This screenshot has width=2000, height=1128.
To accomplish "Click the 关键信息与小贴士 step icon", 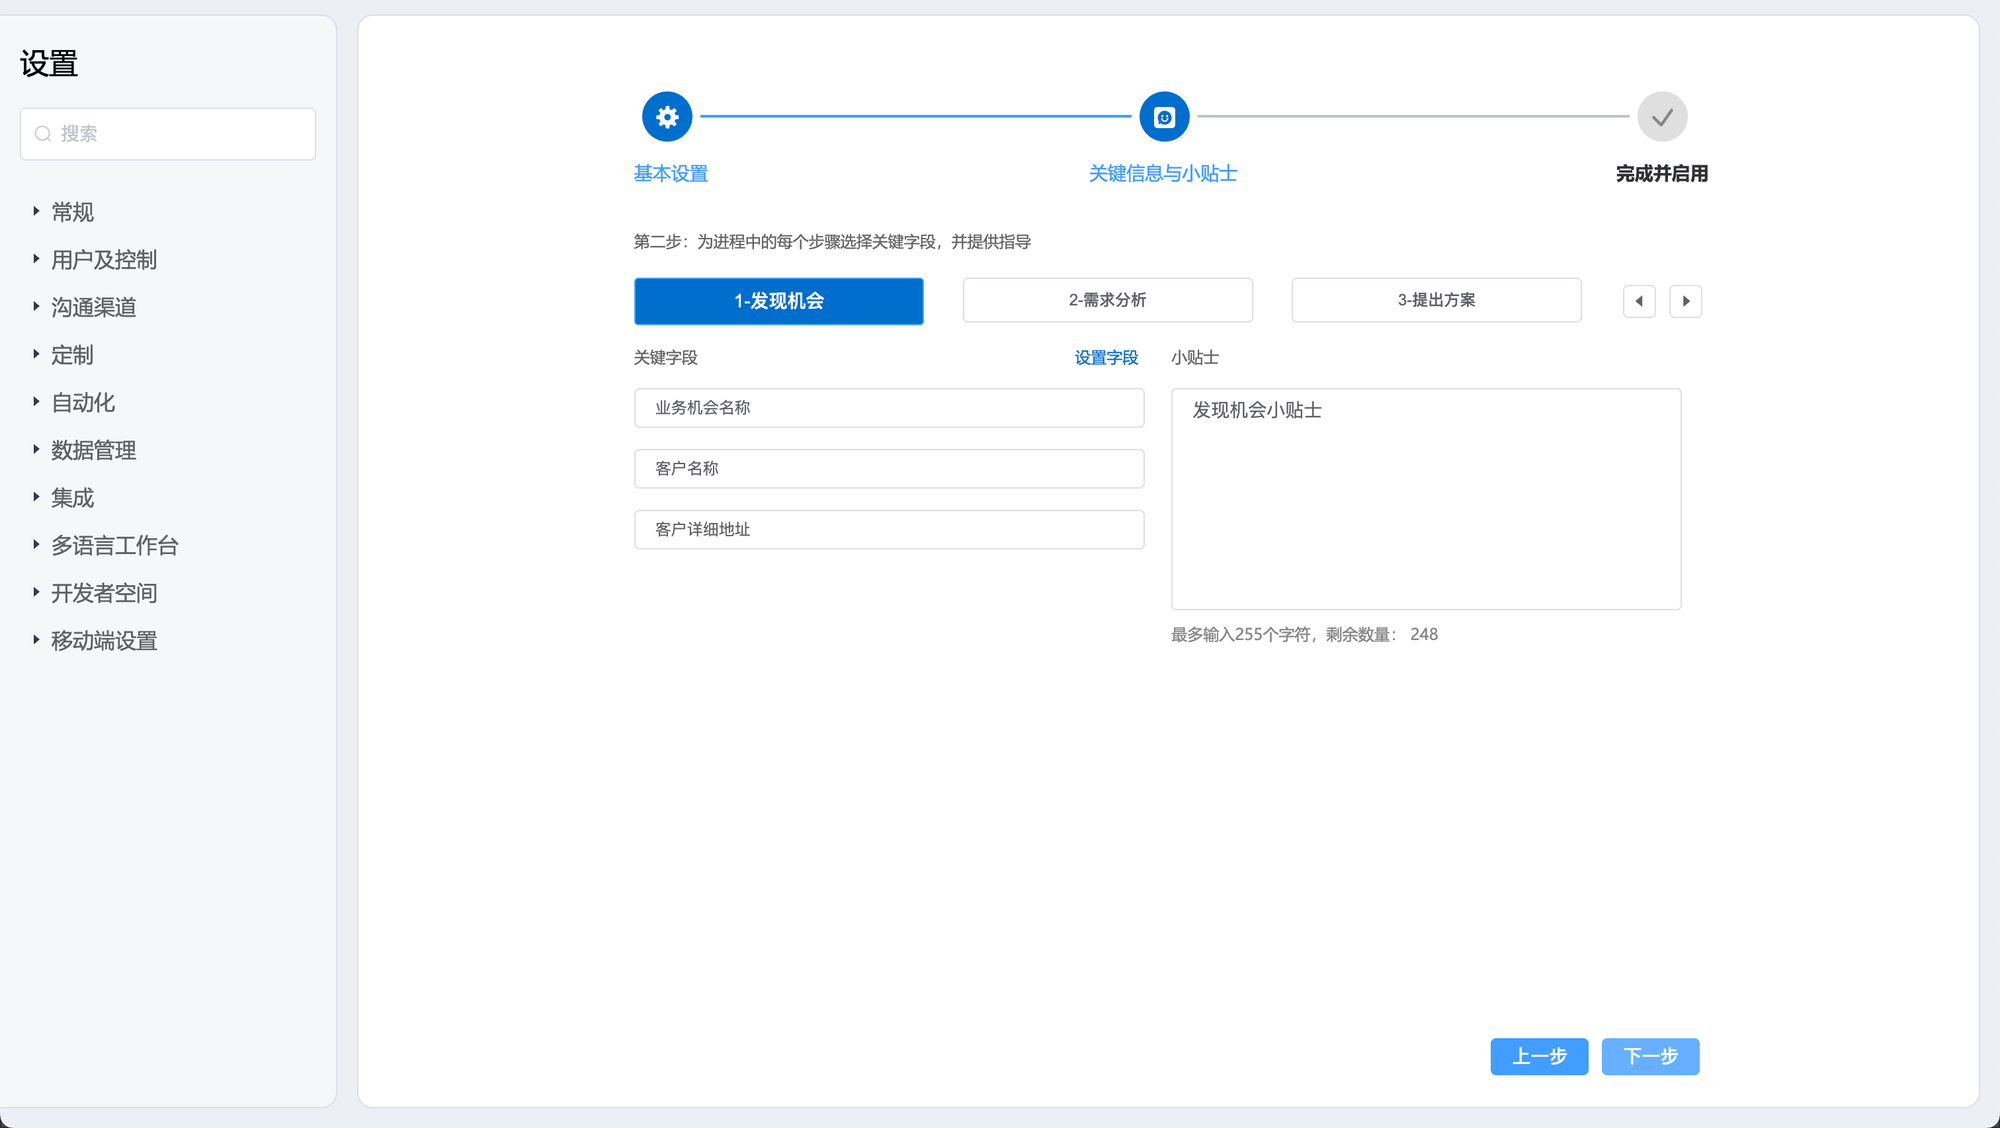I will tap(1164, 117).
